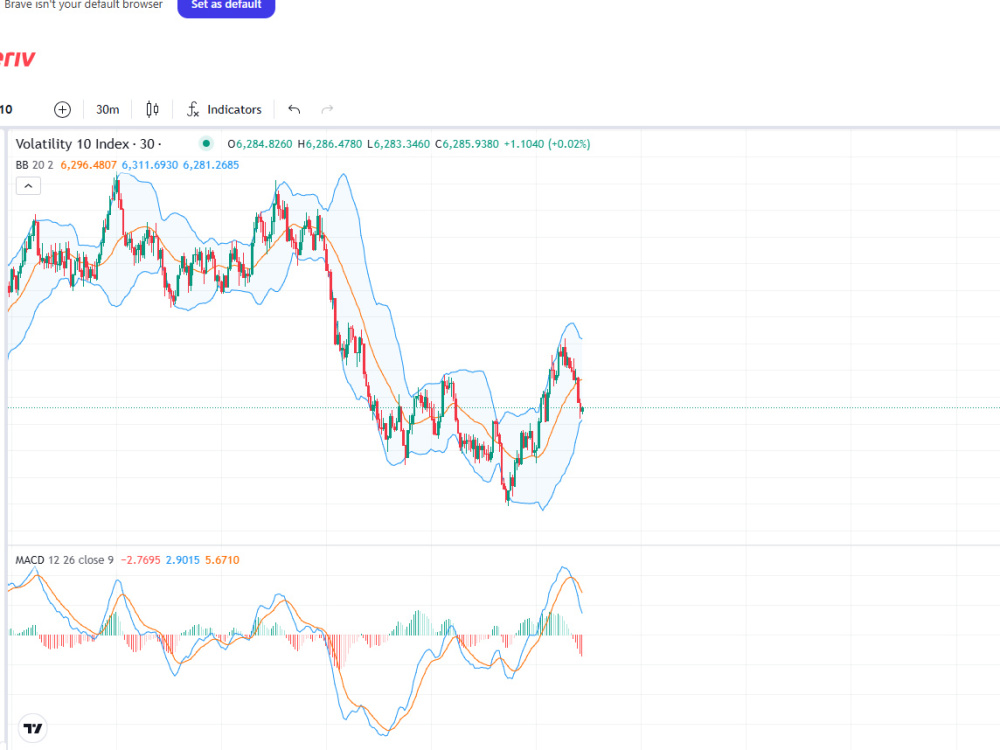Collapse the indicator legend chevron
Screen dimensions: 1000x750
pyautogui.click(x=28, y=186)
